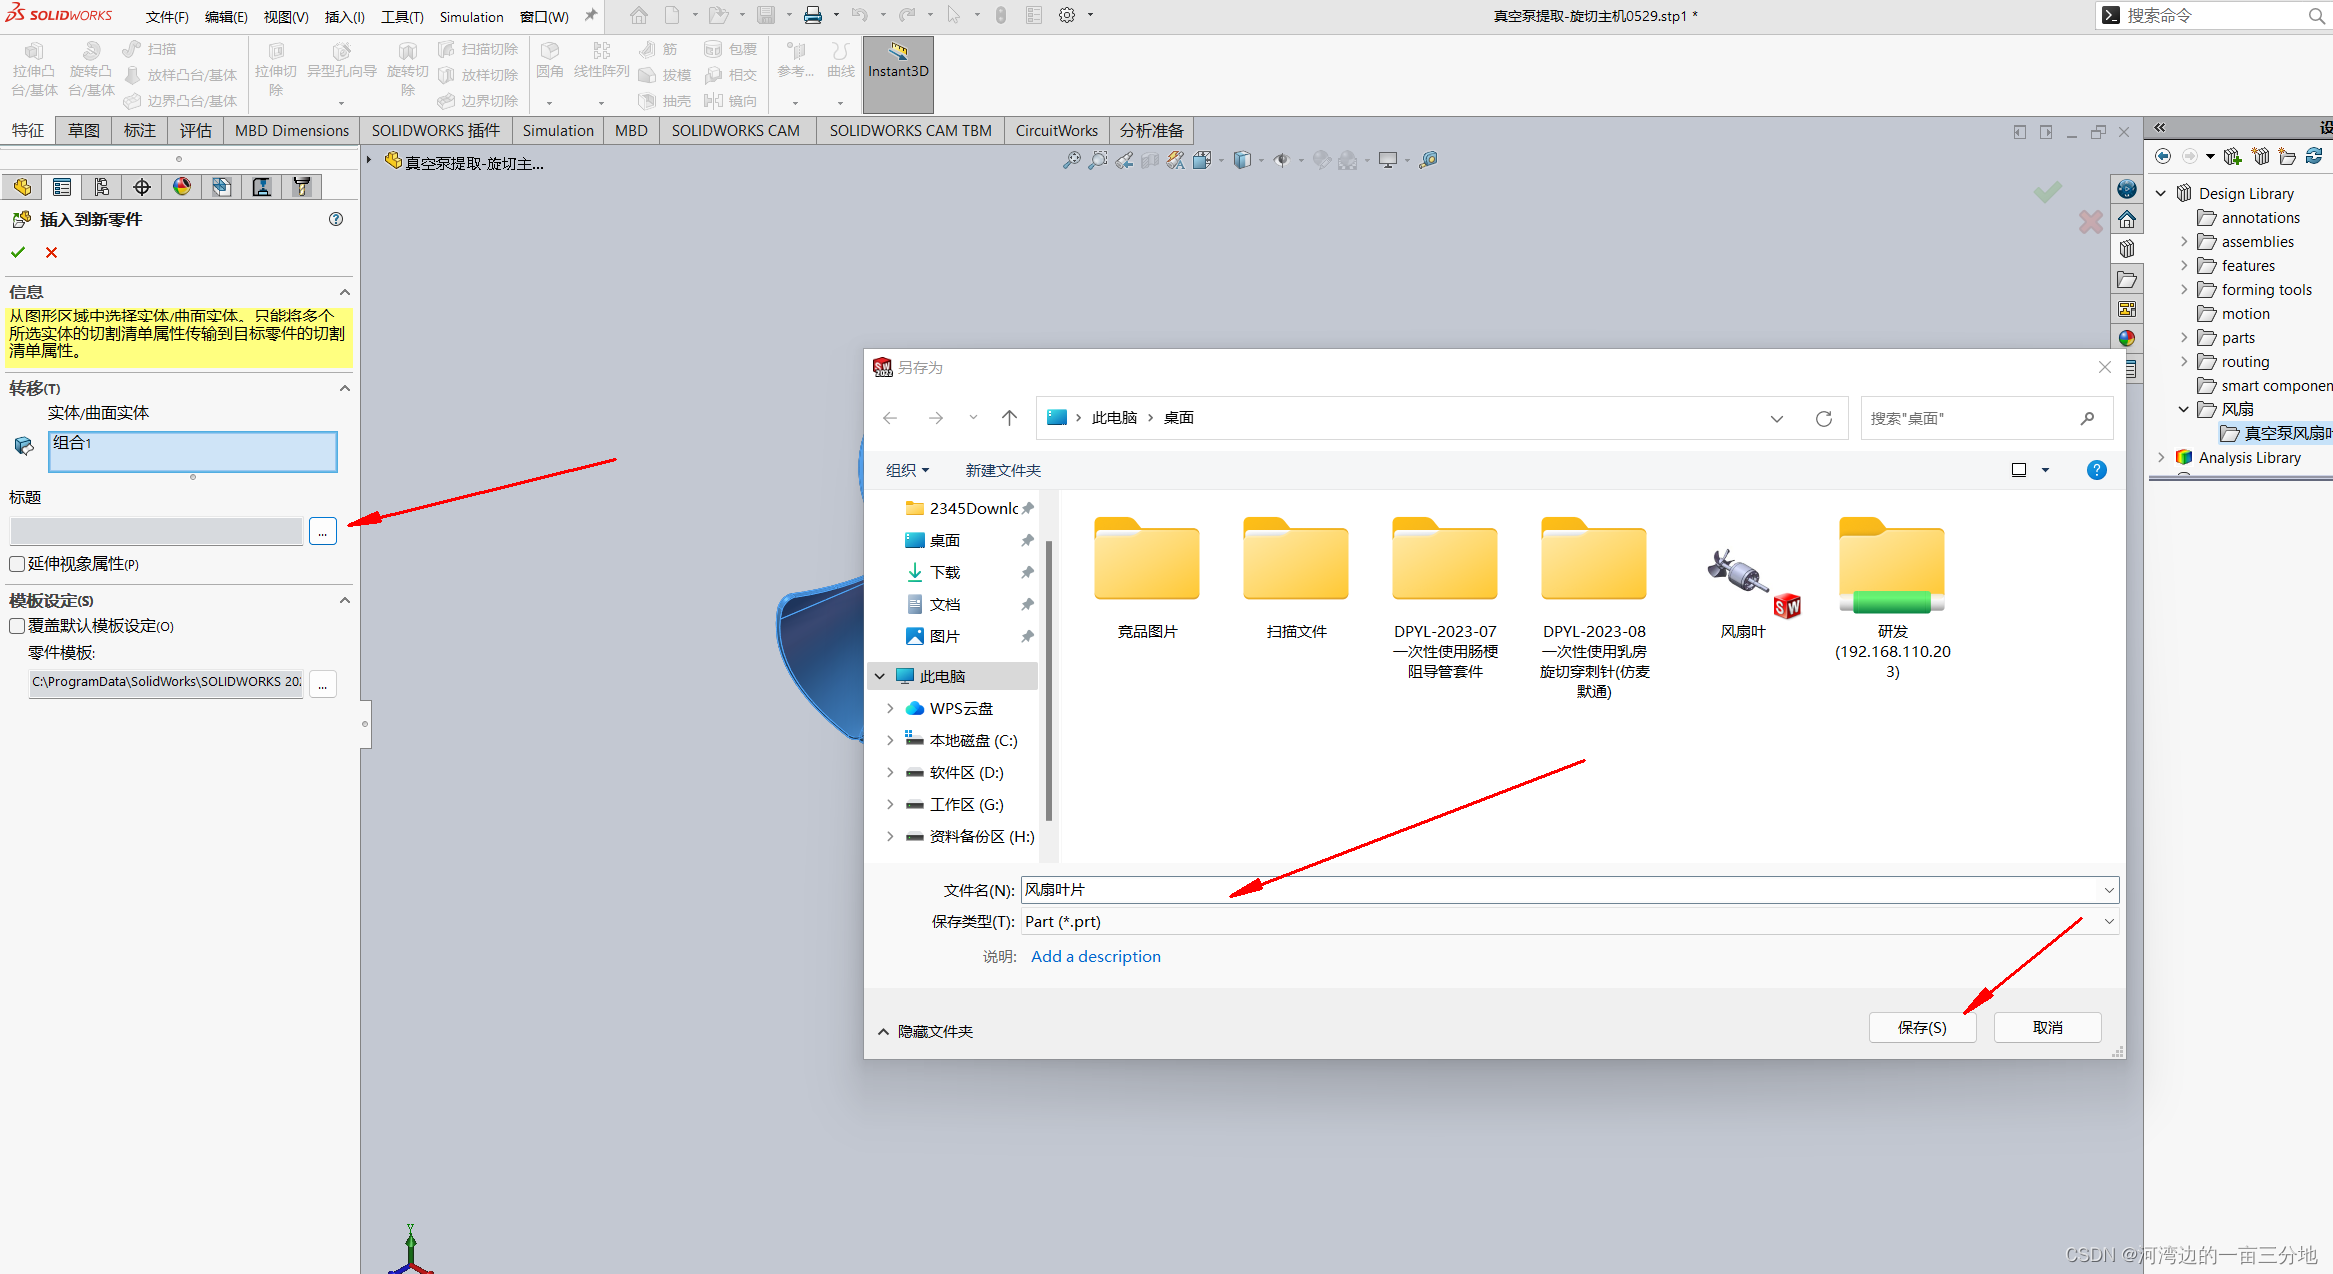2333x1274 pixels.
Task: Click the Instant3D toolbar button
Action: (x=897, y=72)
